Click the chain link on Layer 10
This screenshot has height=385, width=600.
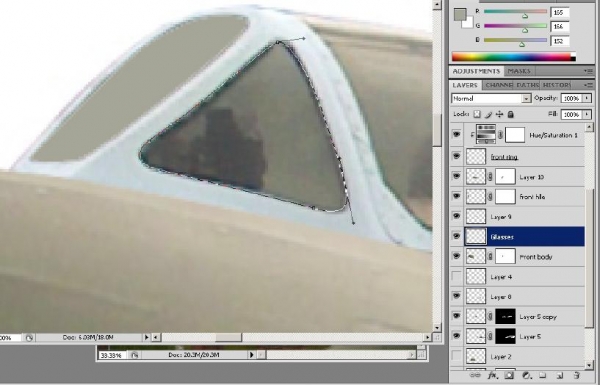point(490,177)
